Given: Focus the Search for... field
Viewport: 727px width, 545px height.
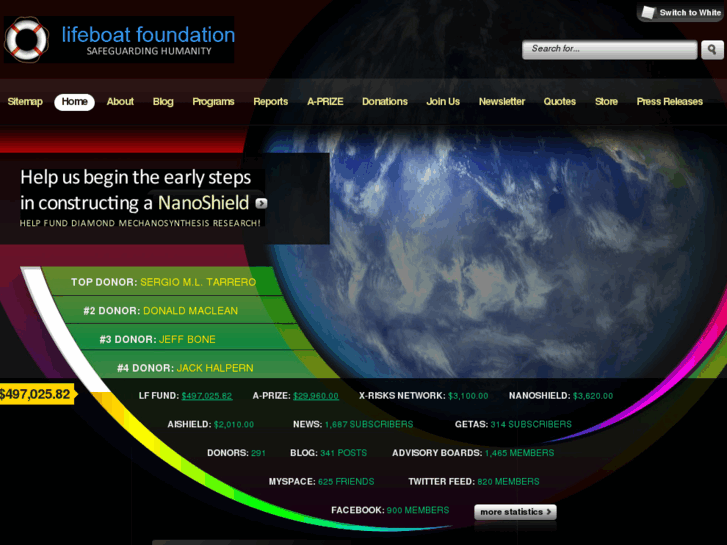Looking at the screenshot, I should (x=610, y=50).
